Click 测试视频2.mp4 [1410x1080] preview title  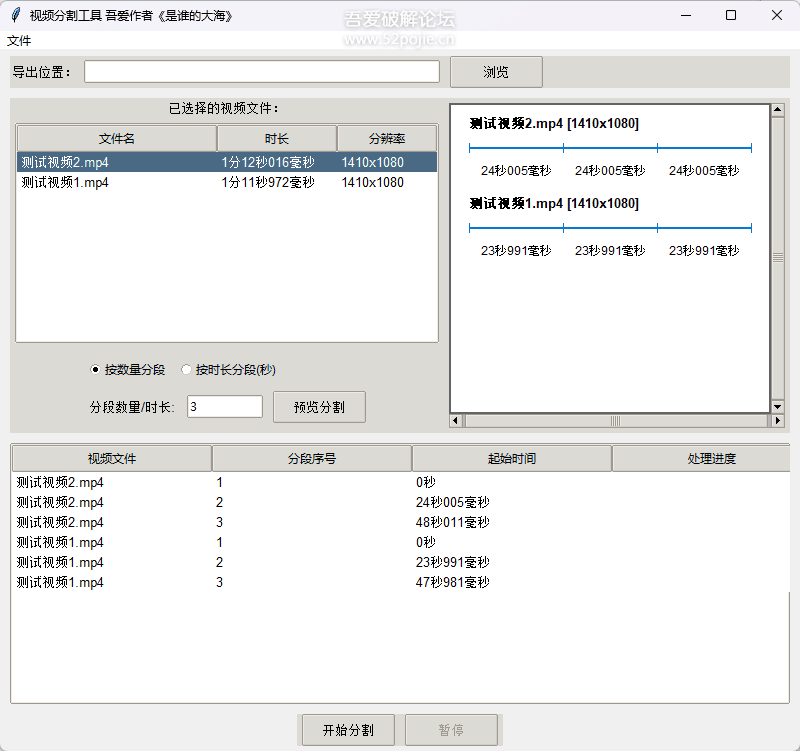554,123
